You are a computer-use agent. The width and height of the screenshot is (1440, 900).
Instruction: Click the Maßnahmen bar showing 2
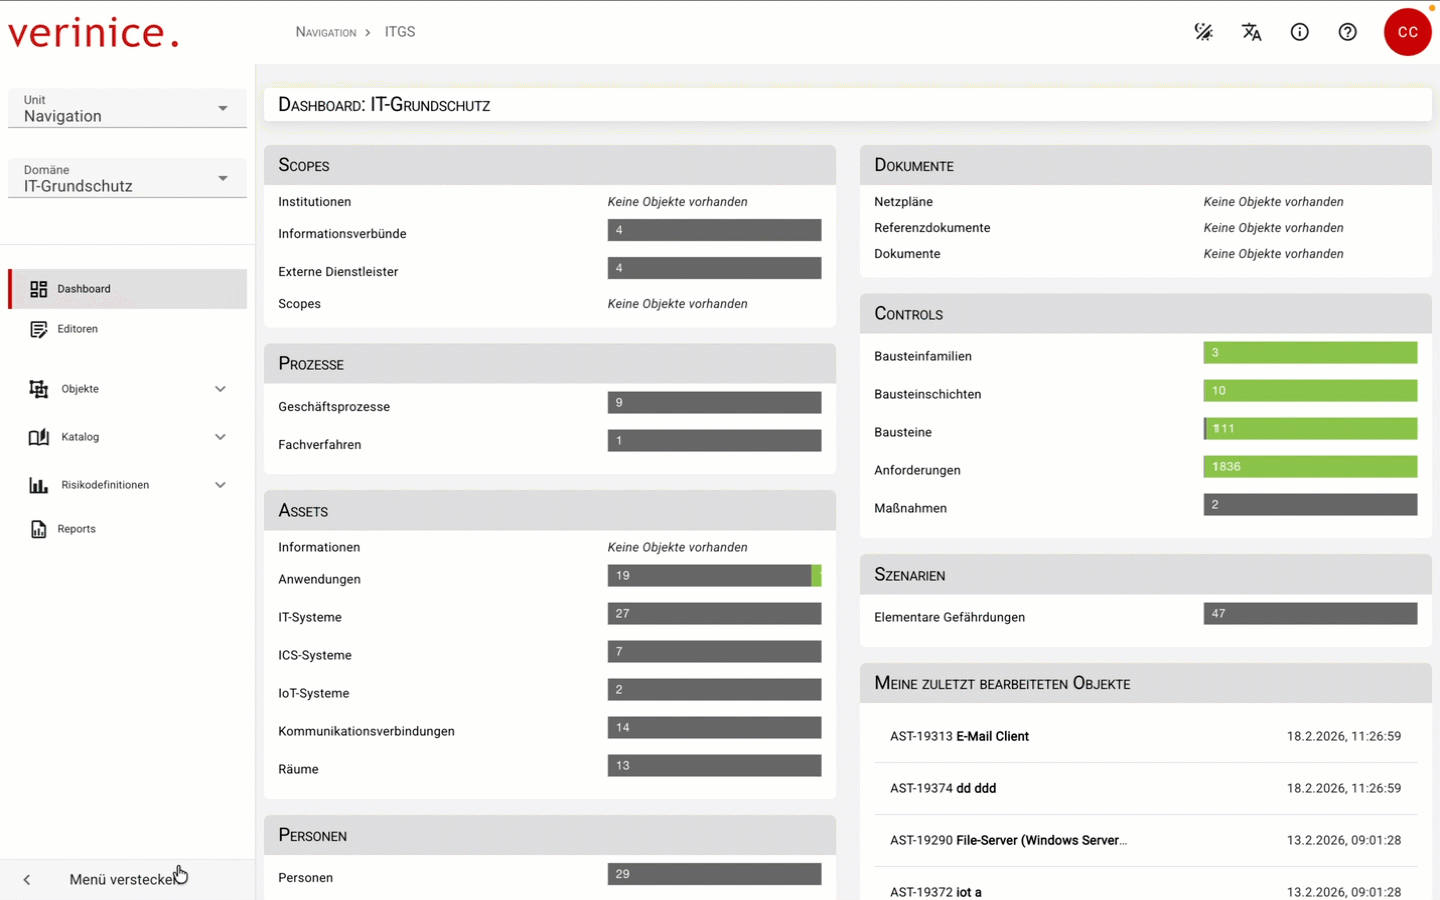1310,505
